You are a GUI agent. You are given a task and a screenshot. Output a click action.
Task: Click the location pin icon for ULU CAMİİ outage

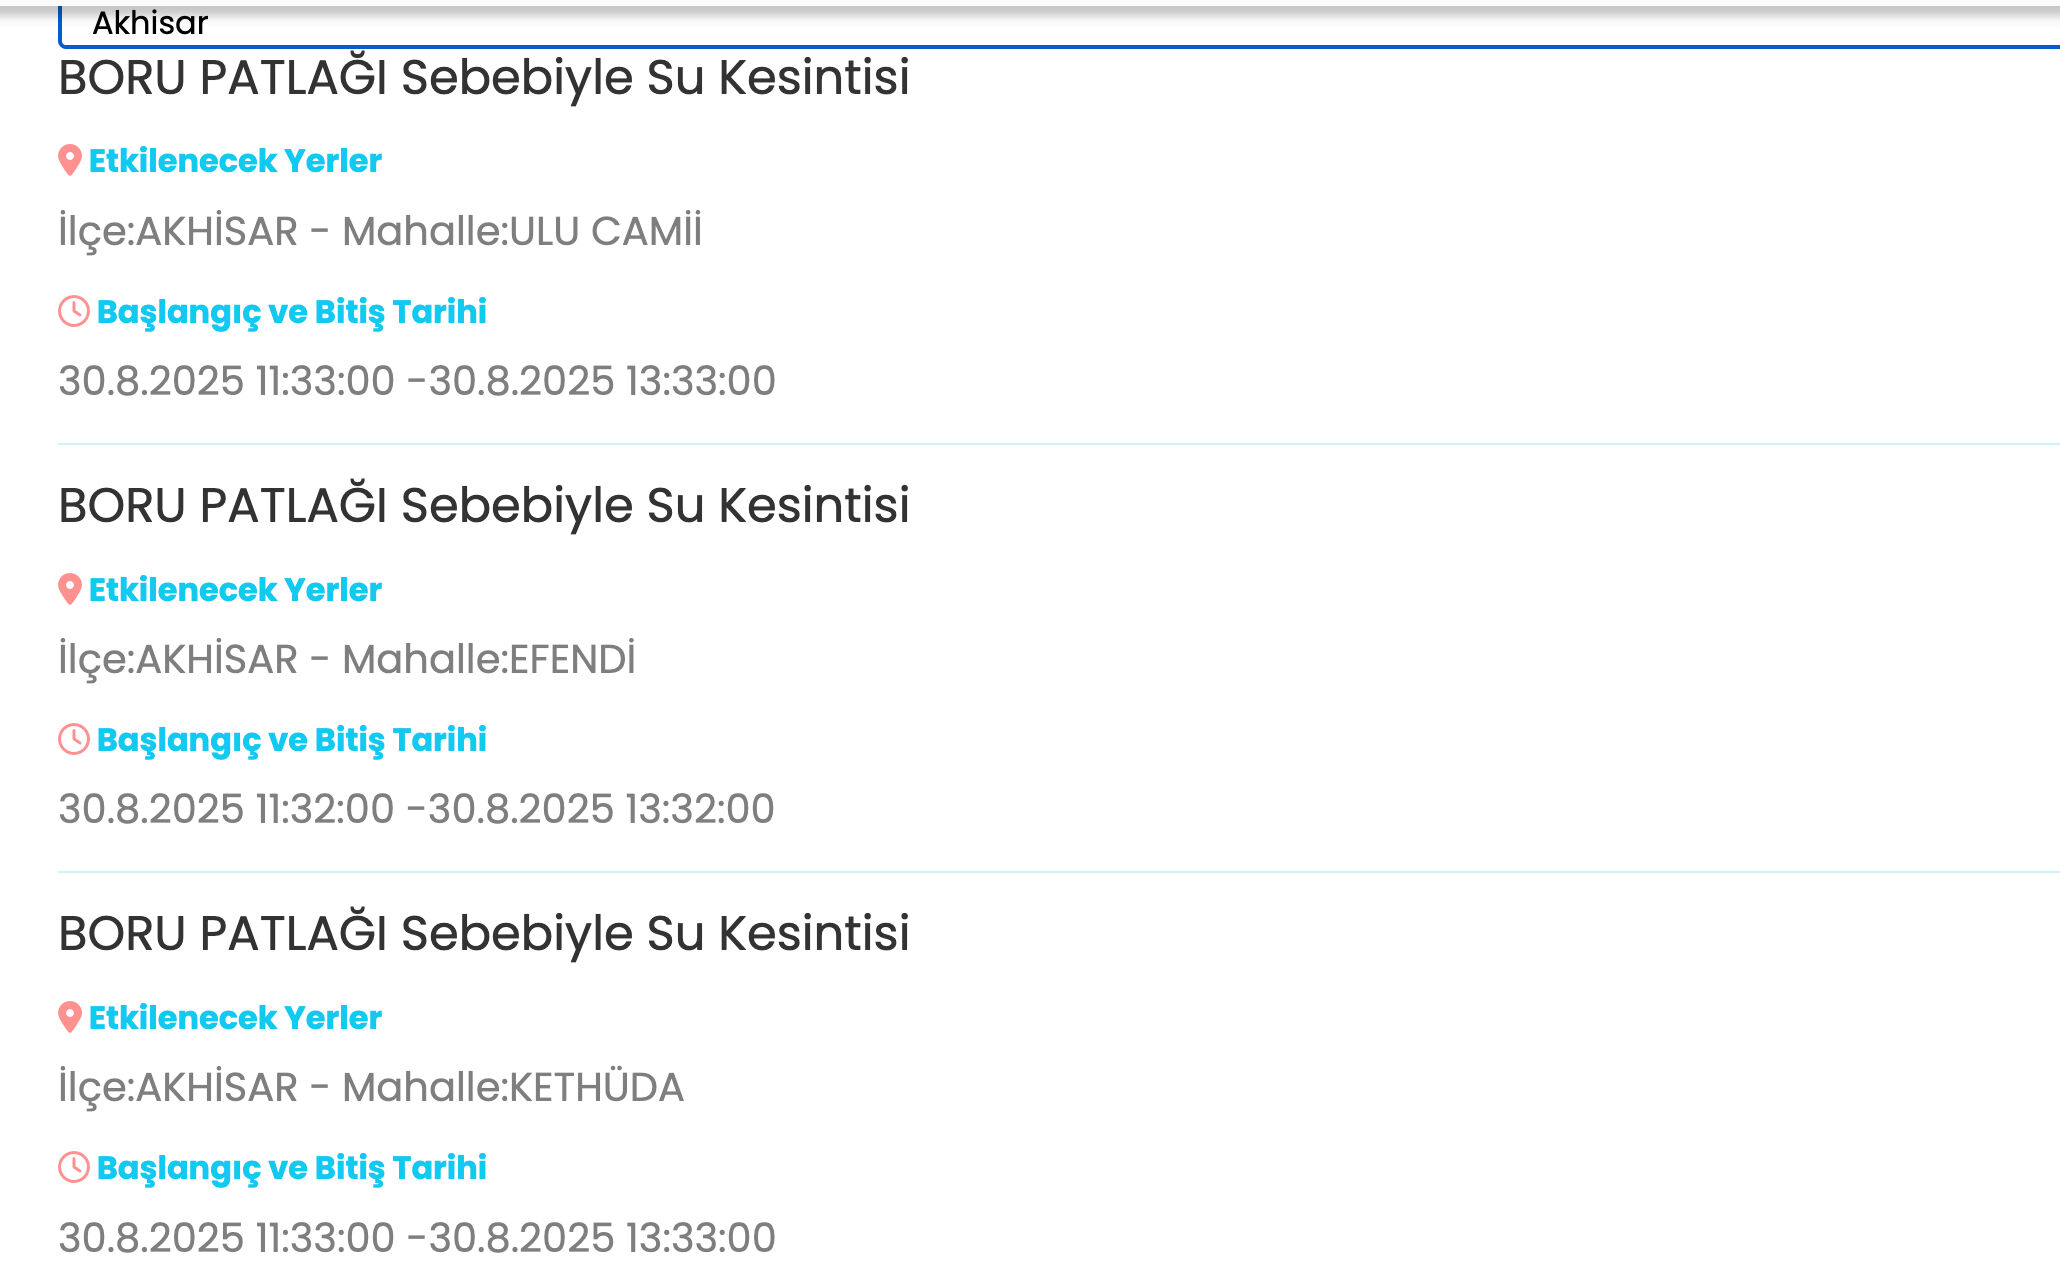pos(69,160)
